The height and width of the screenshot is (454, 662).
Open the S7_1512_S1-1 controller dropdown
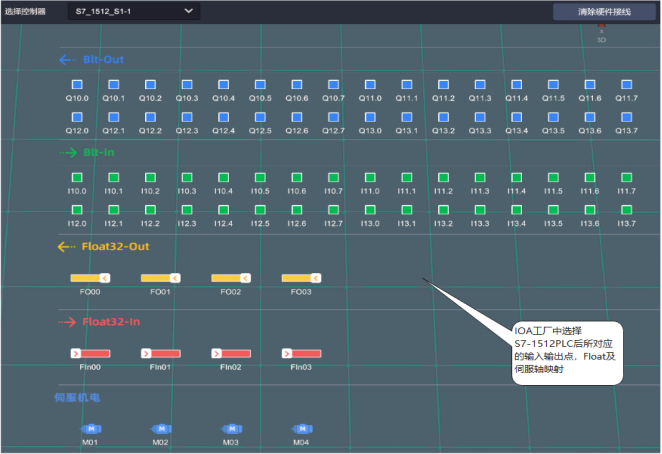coord(134,11)
